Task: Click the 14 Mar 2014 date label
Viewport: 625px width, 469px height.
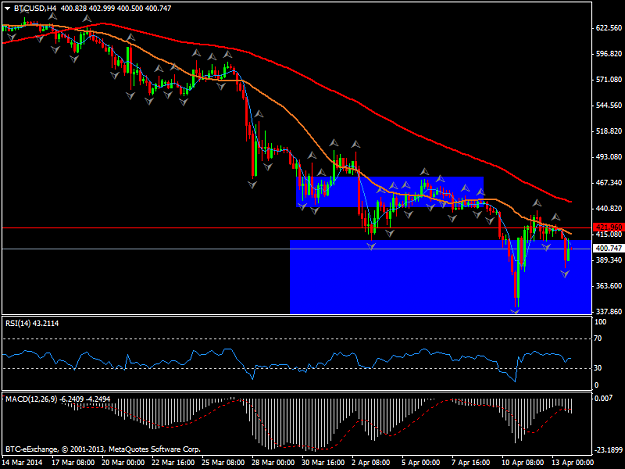Action: pyautogui.click(x=22, y=462)
